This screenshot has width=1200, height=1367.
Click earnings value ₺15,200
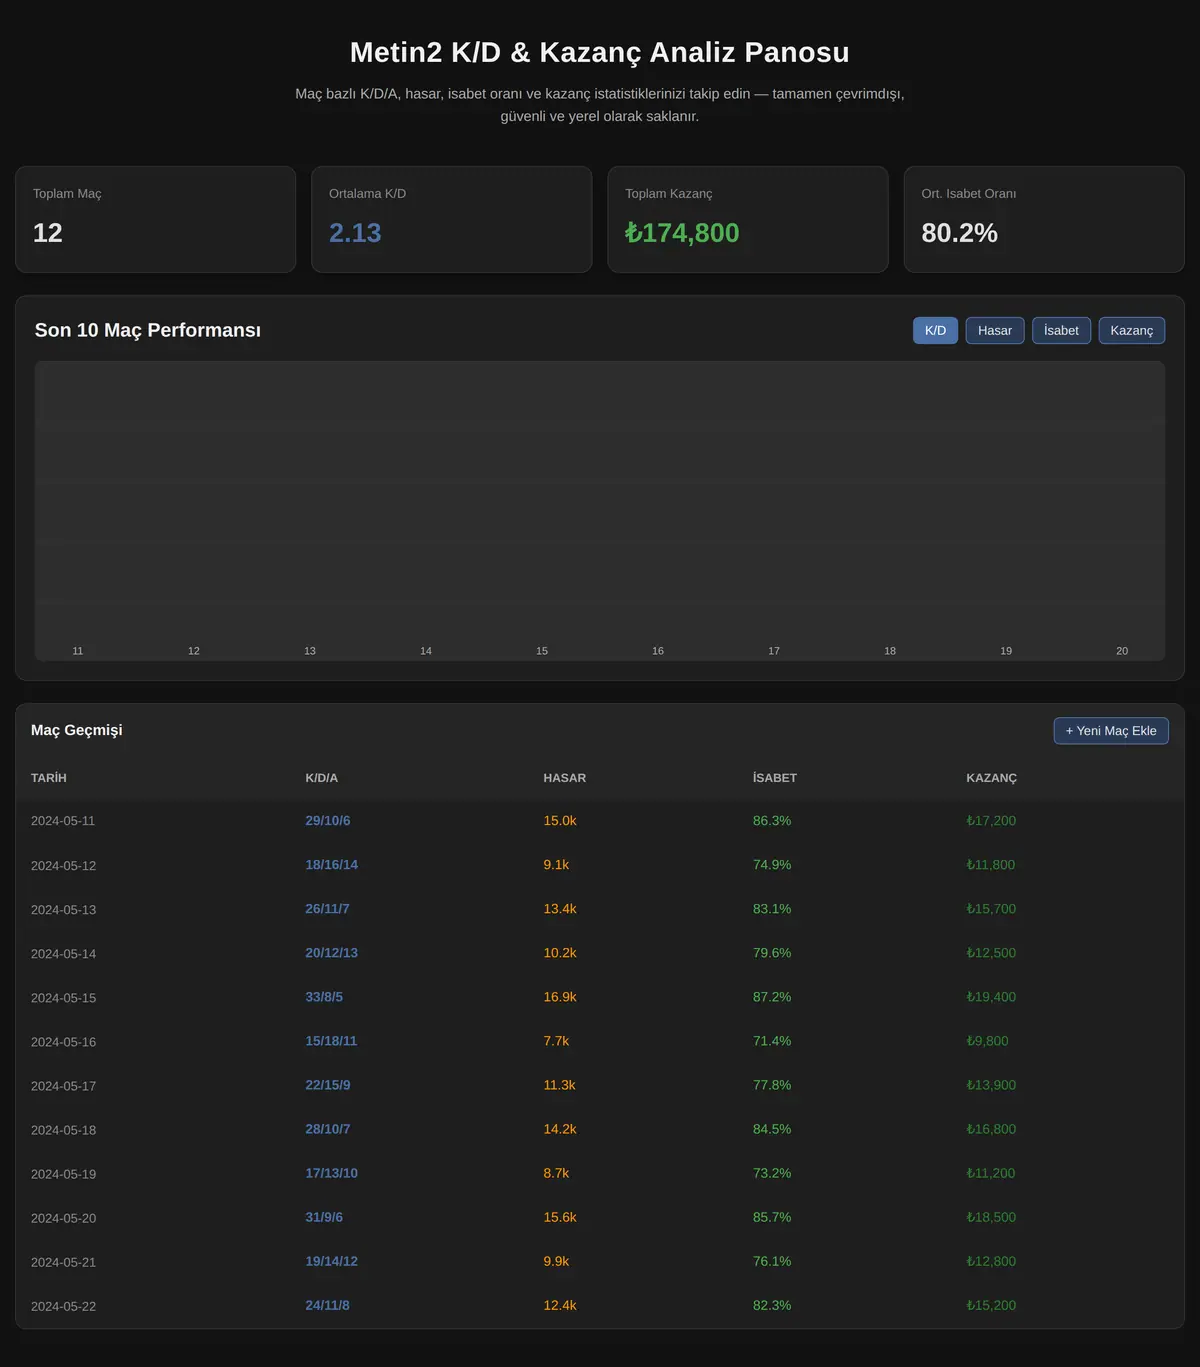(991, 1305)
